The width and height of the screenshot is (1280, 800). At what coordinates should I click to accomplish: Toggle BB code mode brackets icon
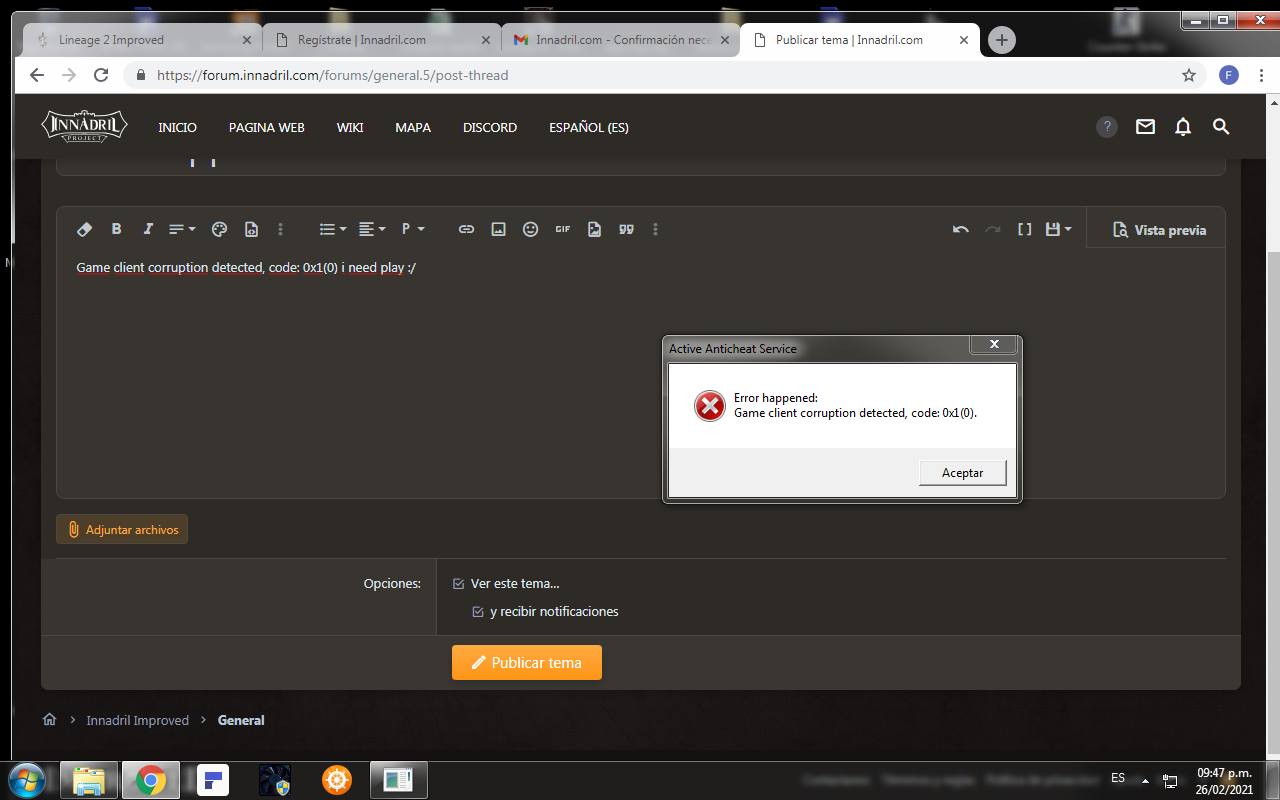click(x=1024, y=229)
